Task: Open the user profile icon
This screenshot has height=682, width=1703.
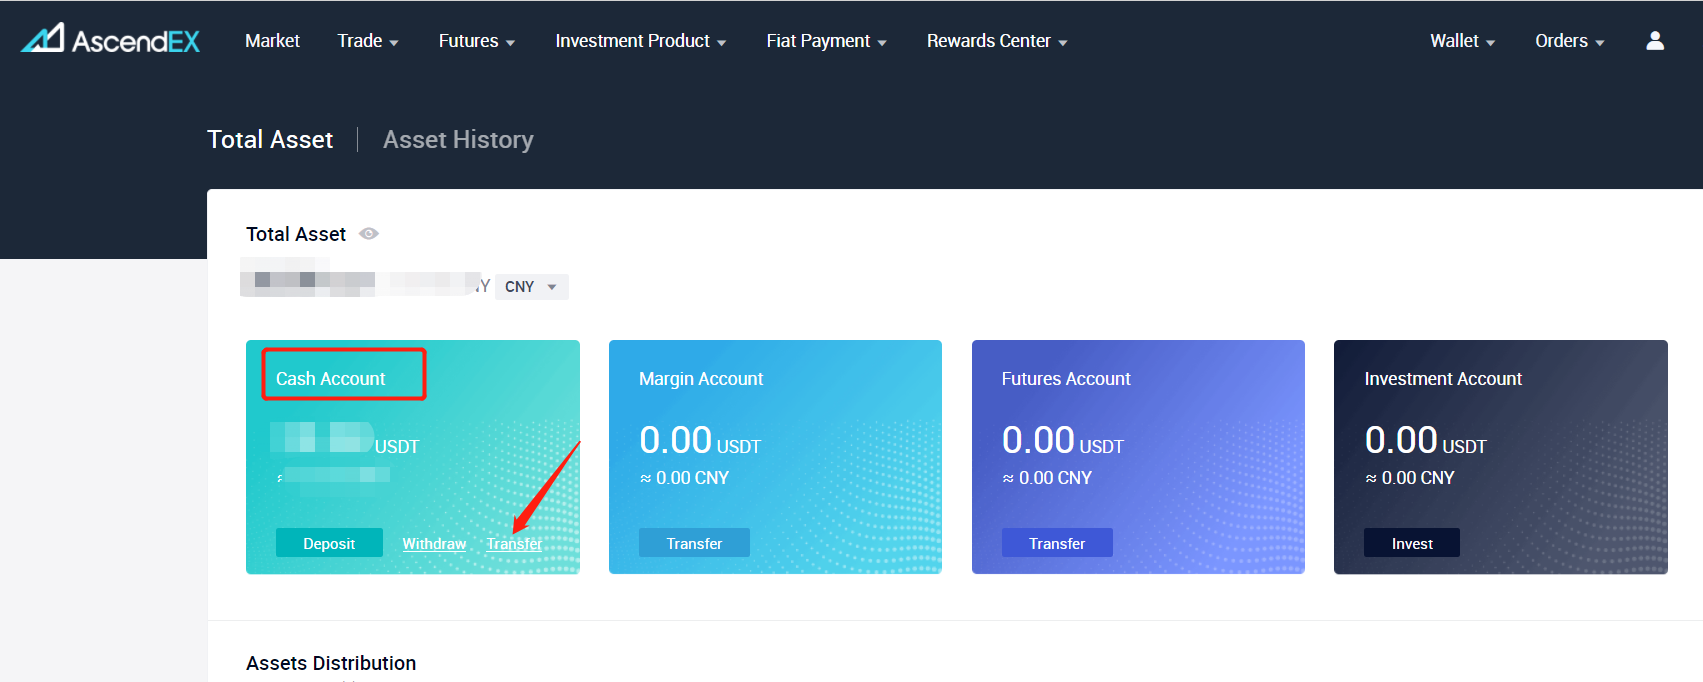Action: click(x=1655, y=40)
